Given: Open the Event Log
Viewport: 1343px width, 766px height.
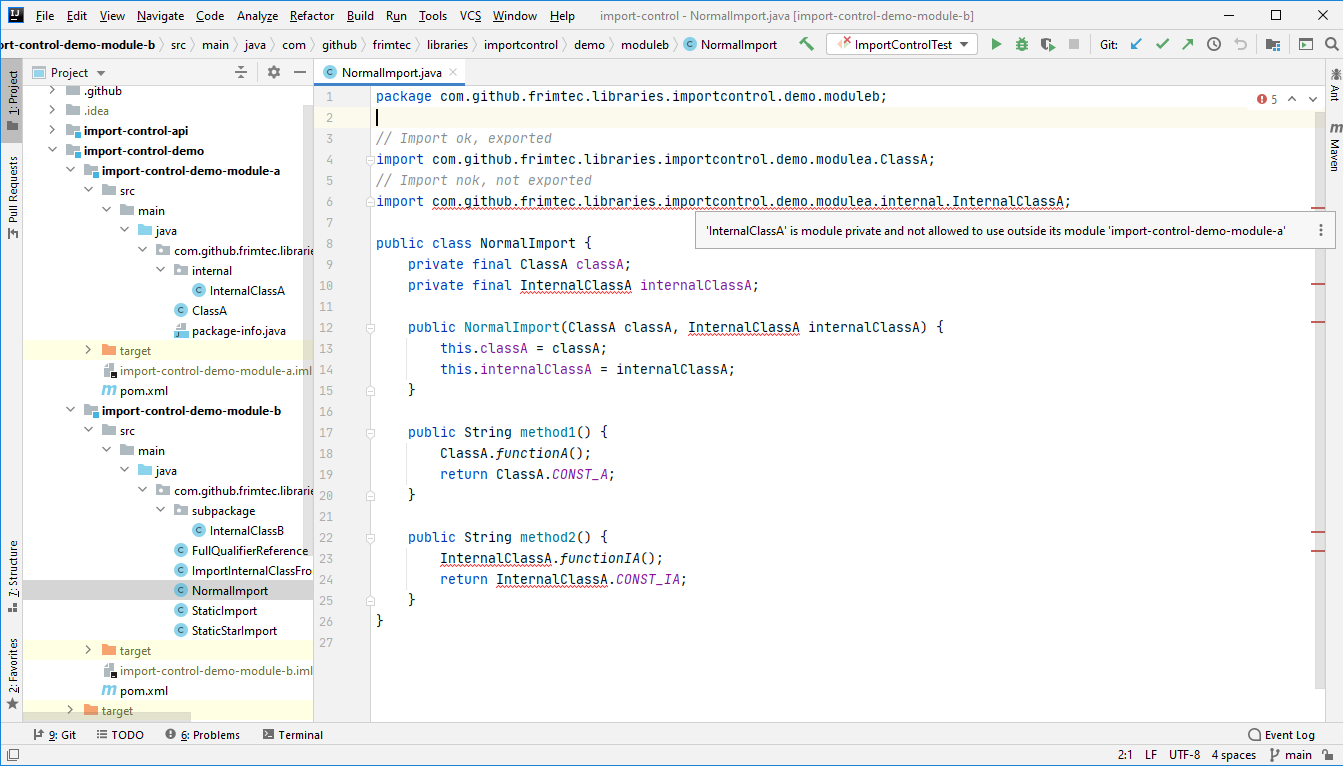Looking at the screenshot, I should [x=1281, y=735].
